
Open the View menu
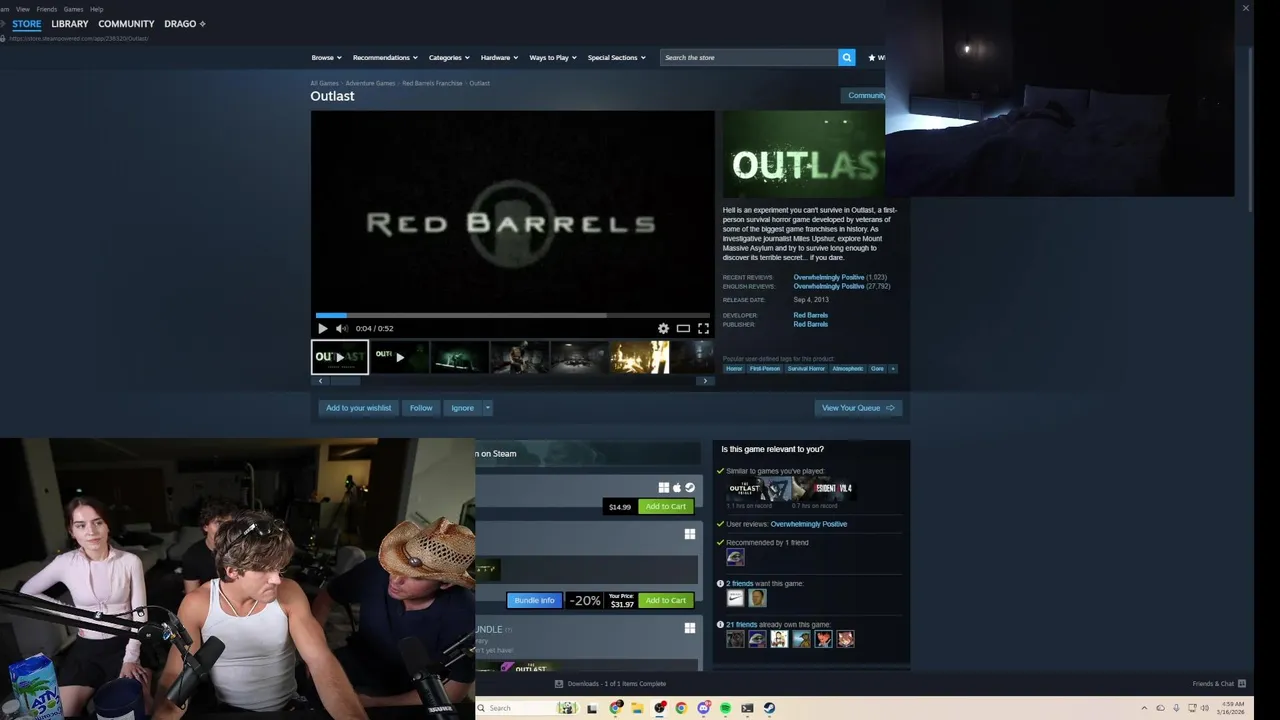coord(23,9)
